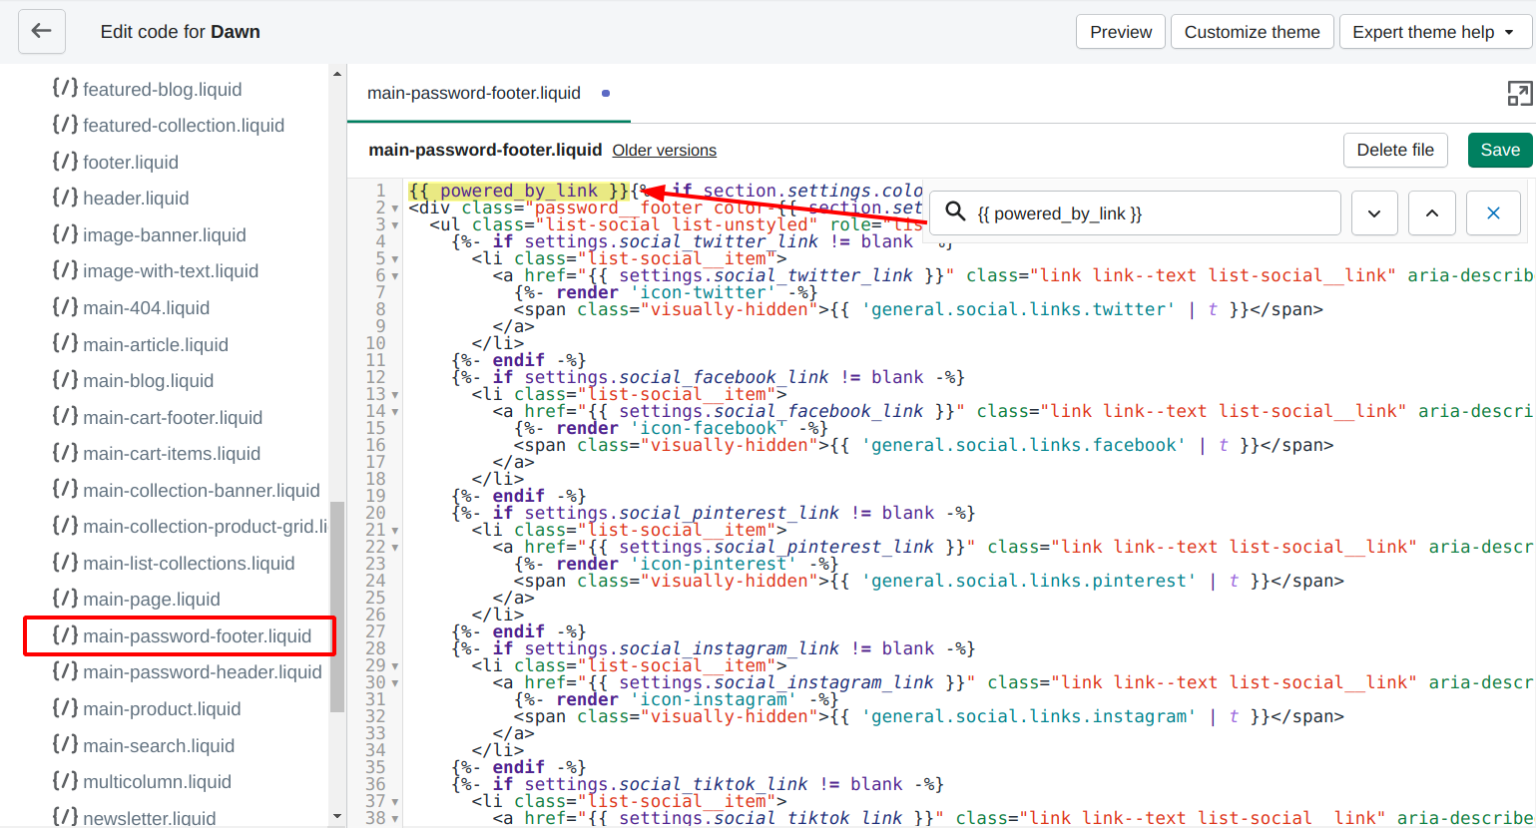Screen dimensions: 1536x828
Task: Close the search box with X
Action: point(1493,213)
